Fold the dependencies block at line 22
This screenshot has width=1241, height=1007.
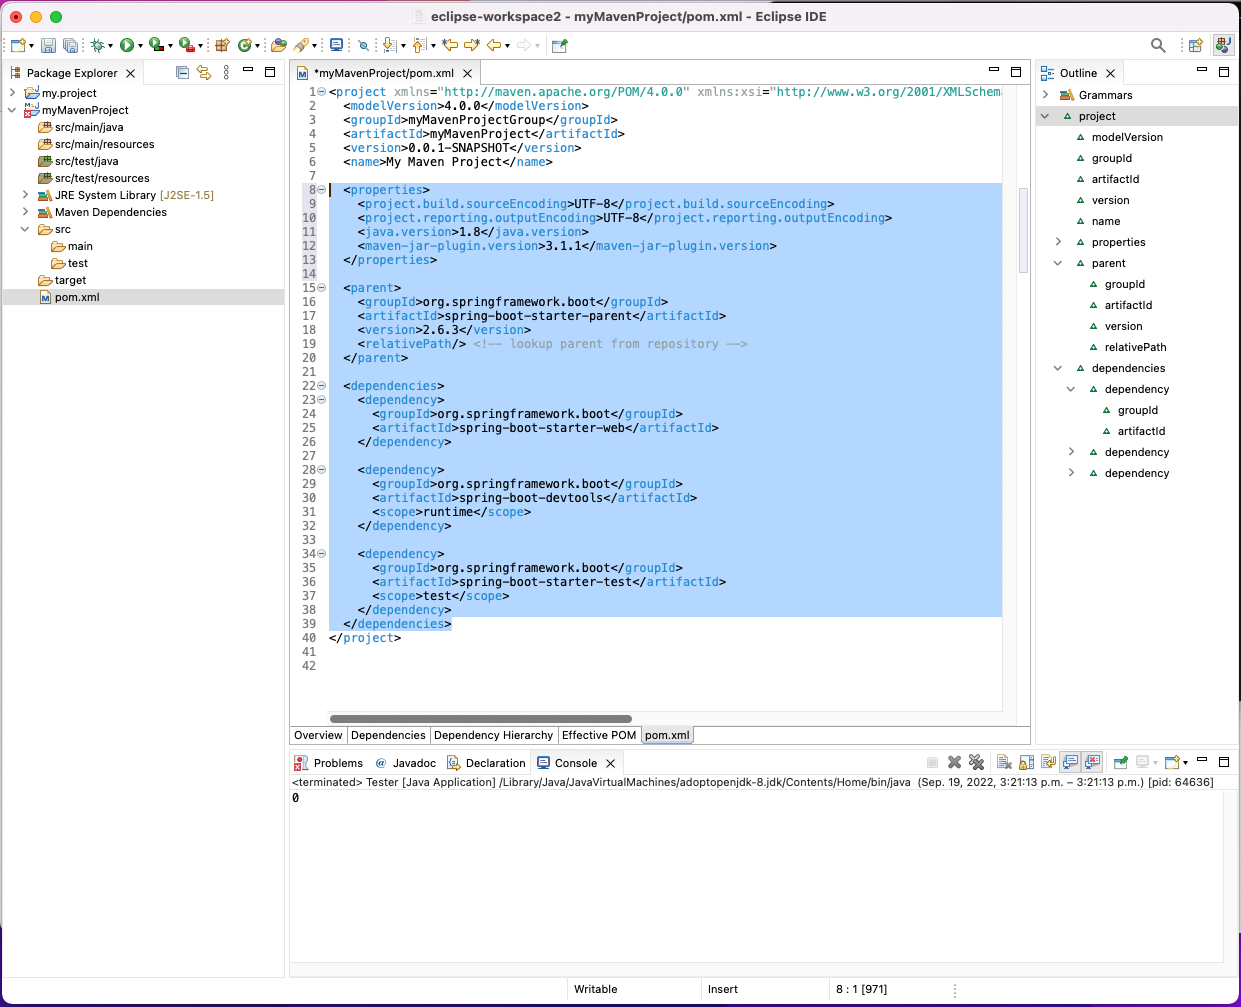(322, 386)
